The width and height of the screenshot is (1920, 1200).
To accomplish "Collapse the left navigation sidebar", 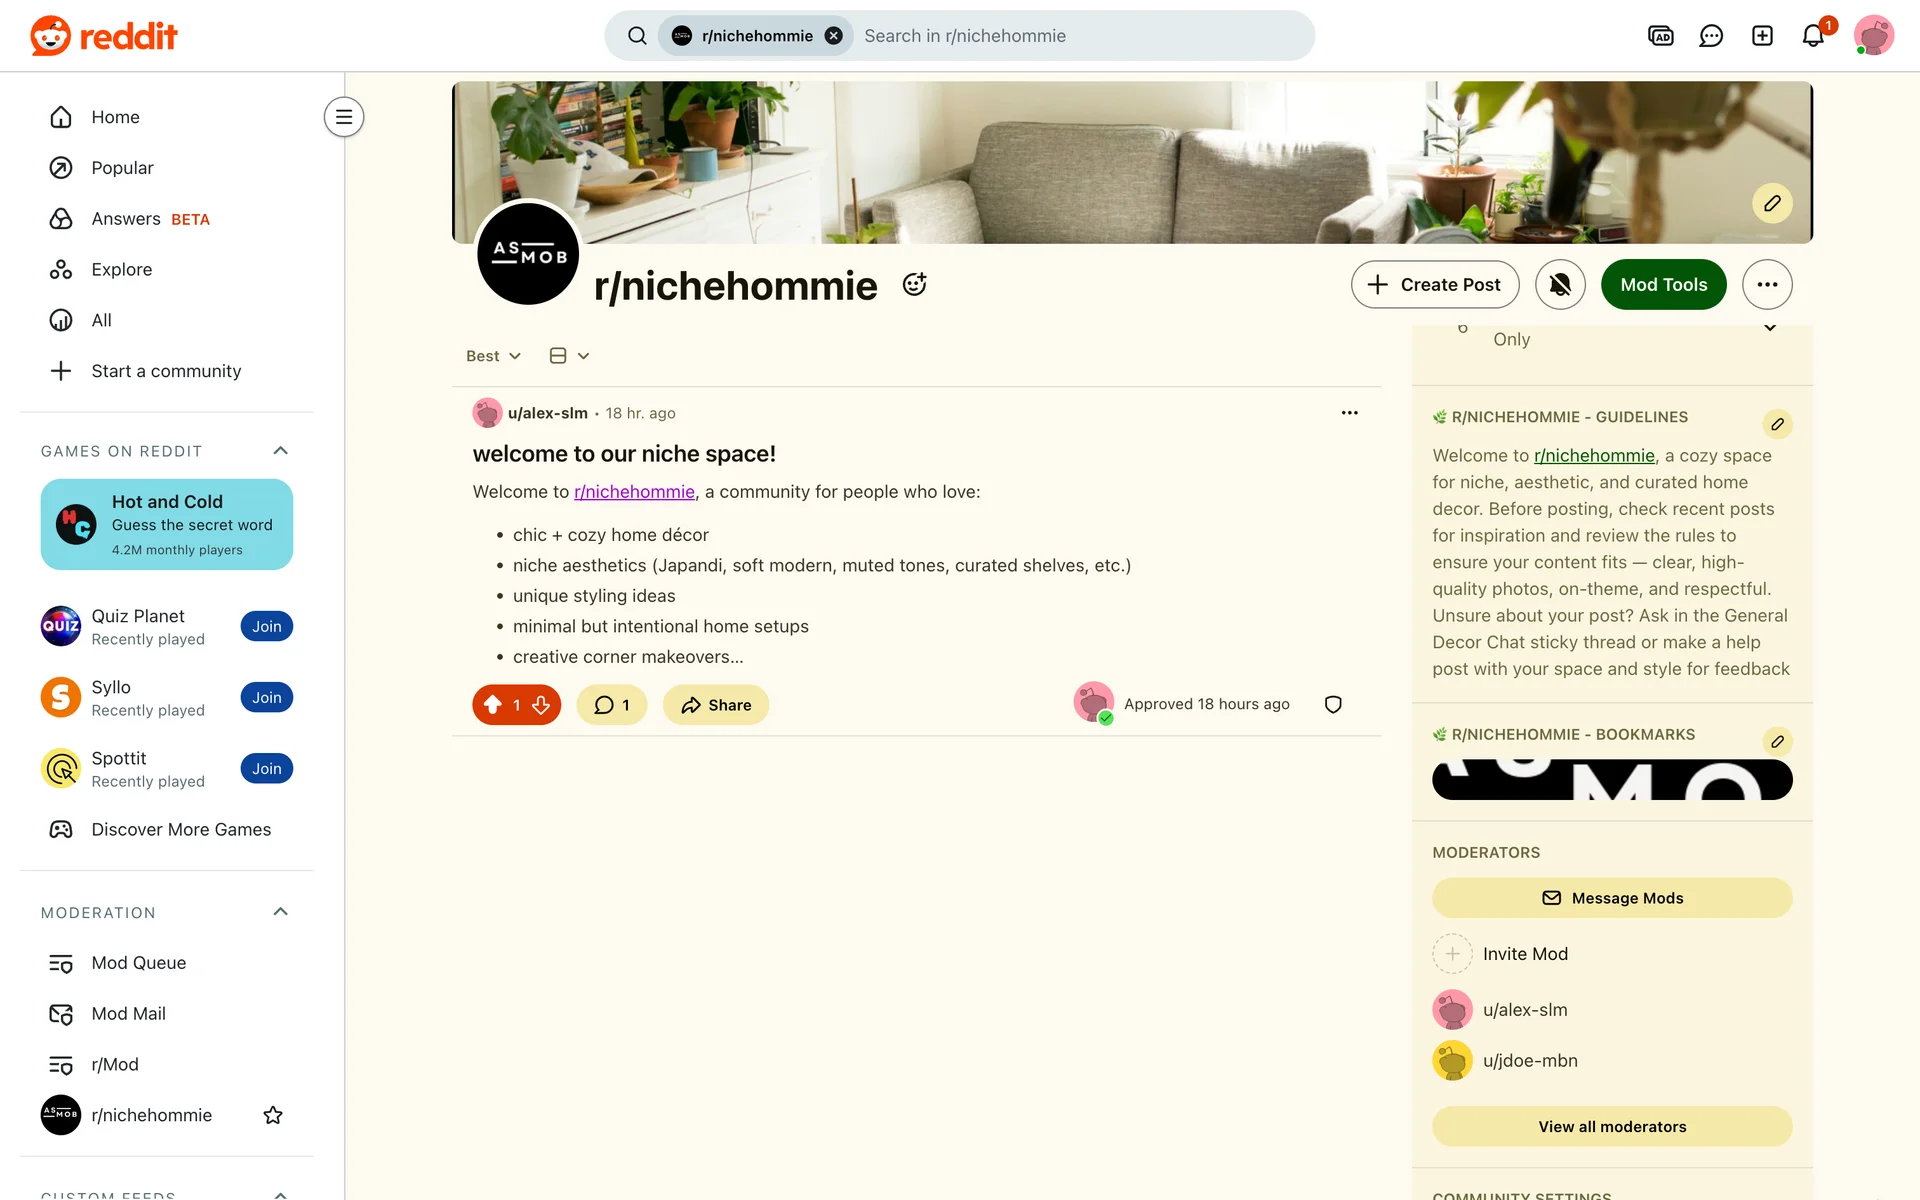I will click(x=344, y=117).
